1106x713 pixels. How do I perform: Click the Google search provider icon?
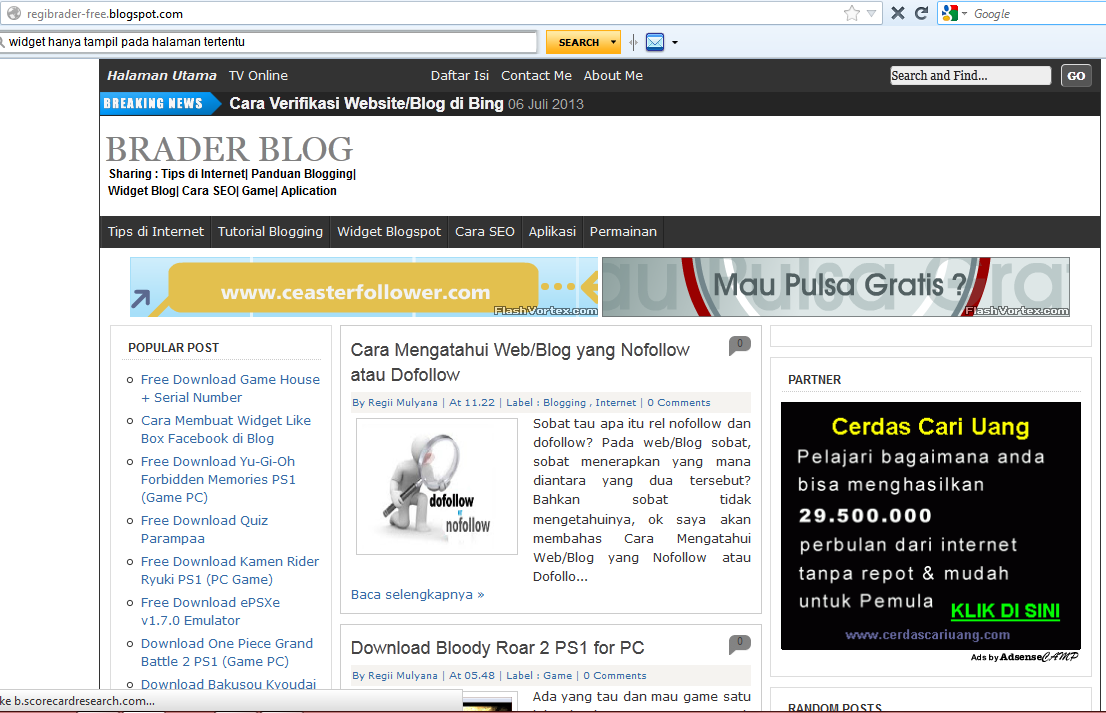(x=949, y=13)
